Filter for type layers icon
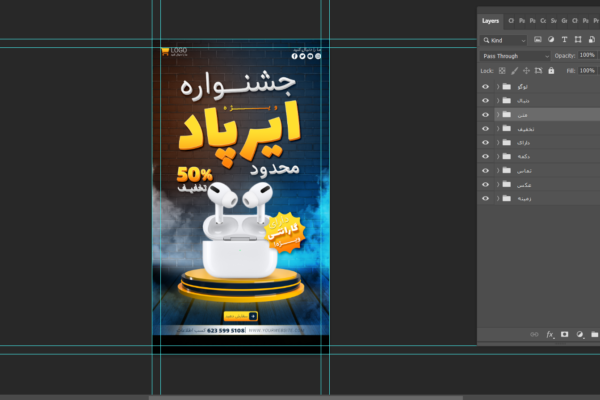 tap(564, 40)
